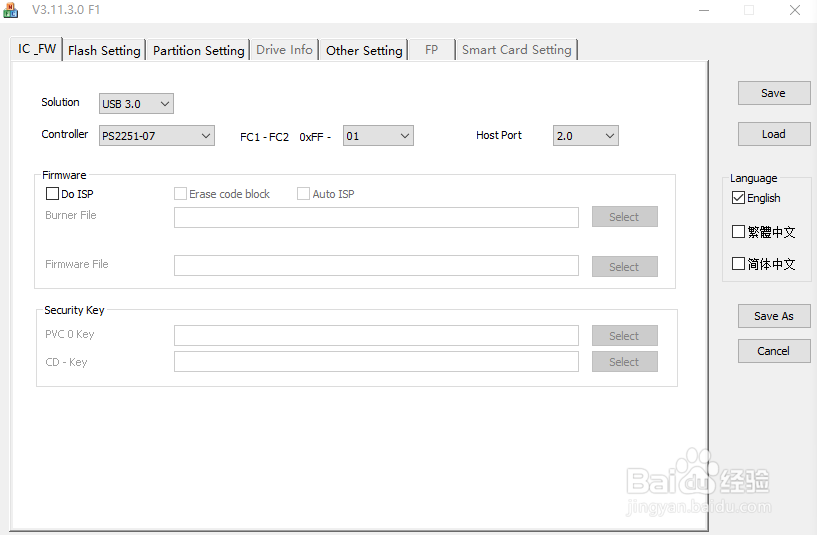The width and height of the screenshot is (817, 535).
Task: Click the Cancel button
Action: click(x=774, y=351)
